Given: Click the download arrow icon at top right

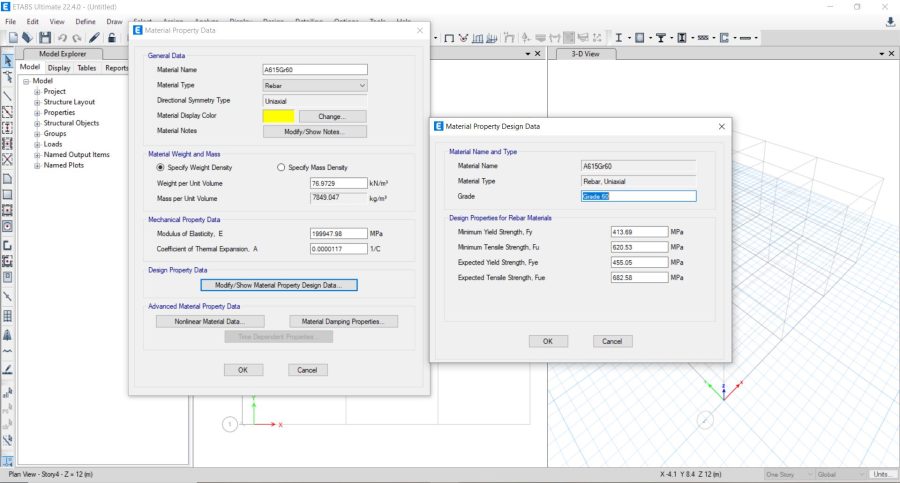Looking at the screenshot, I should (890, 22).
